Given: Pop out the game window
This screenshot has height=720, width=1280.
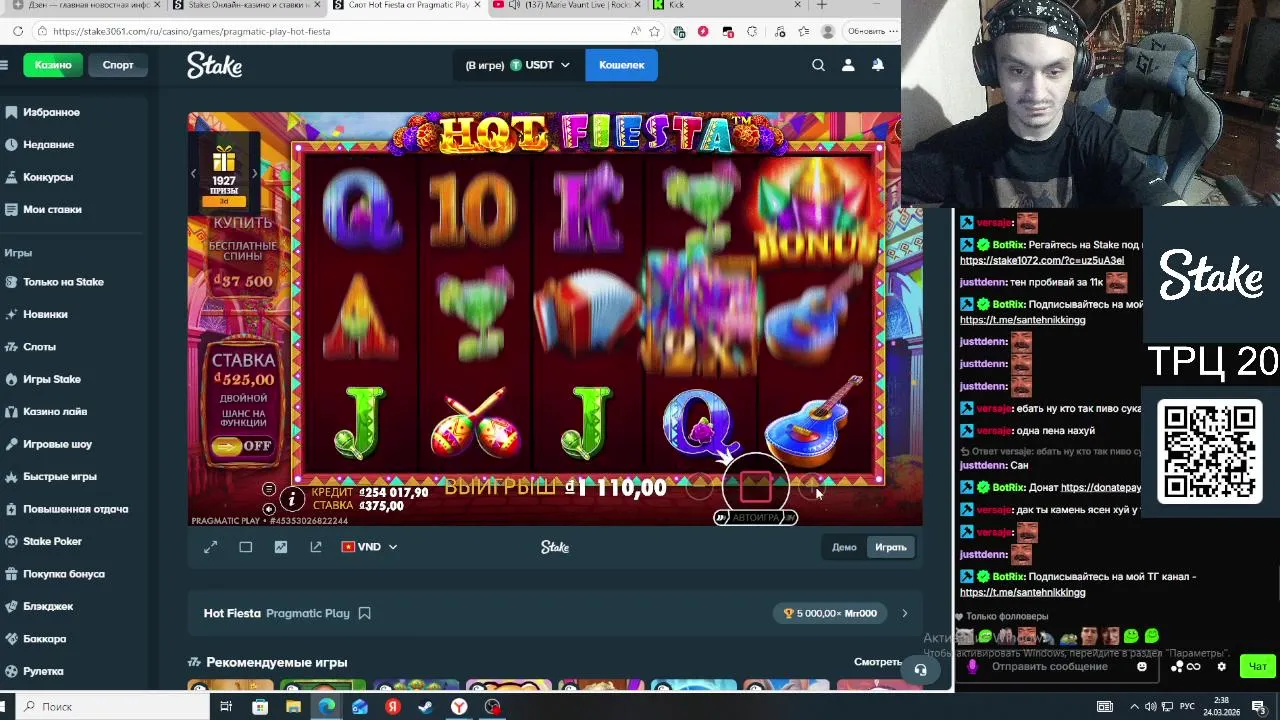Looking at the screenshot, I should pos(316,547).
